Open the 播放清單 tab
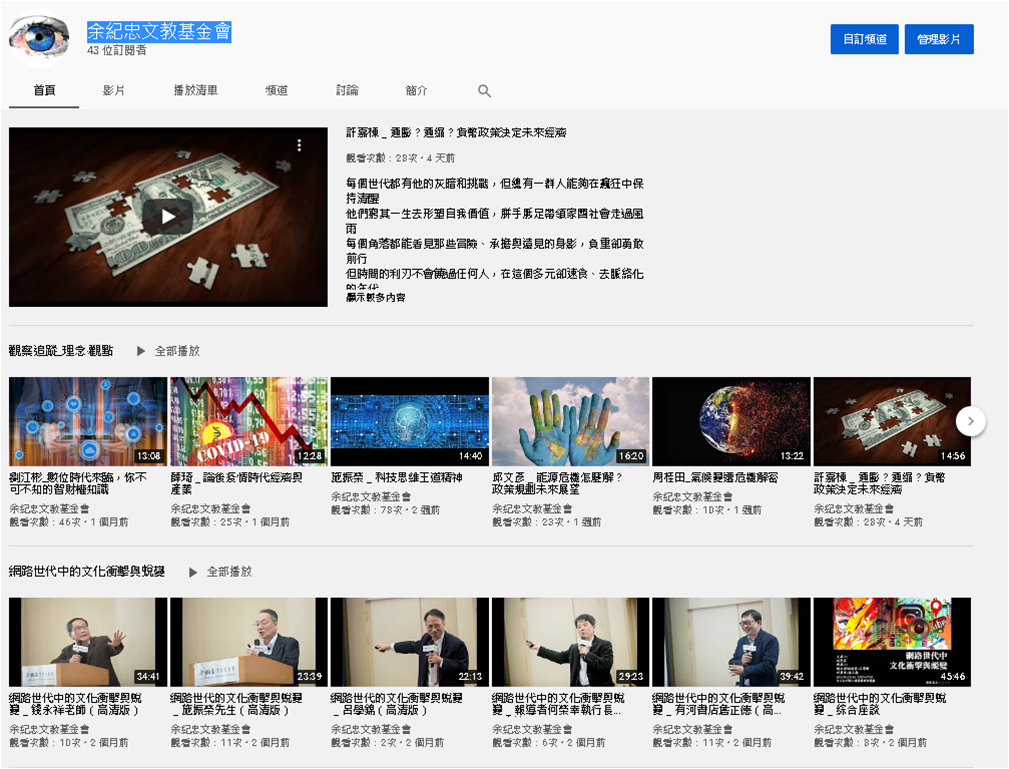The image size is (1009, 769). click(196, 90)
